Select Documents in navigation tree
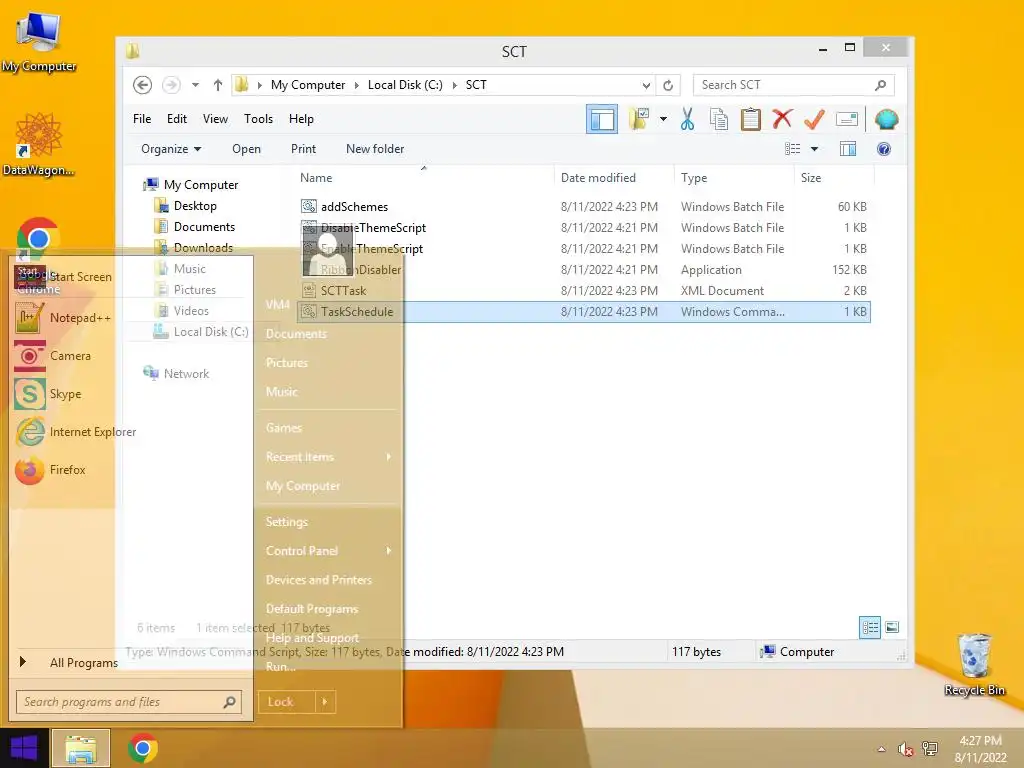Viewport: 1024px width, 768px height. pos(195,227)
